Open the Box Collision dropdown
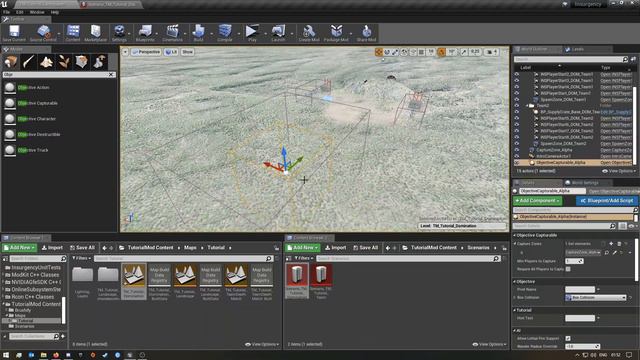Viewport: 640px width, 360px height. click(x=596, y=298)
